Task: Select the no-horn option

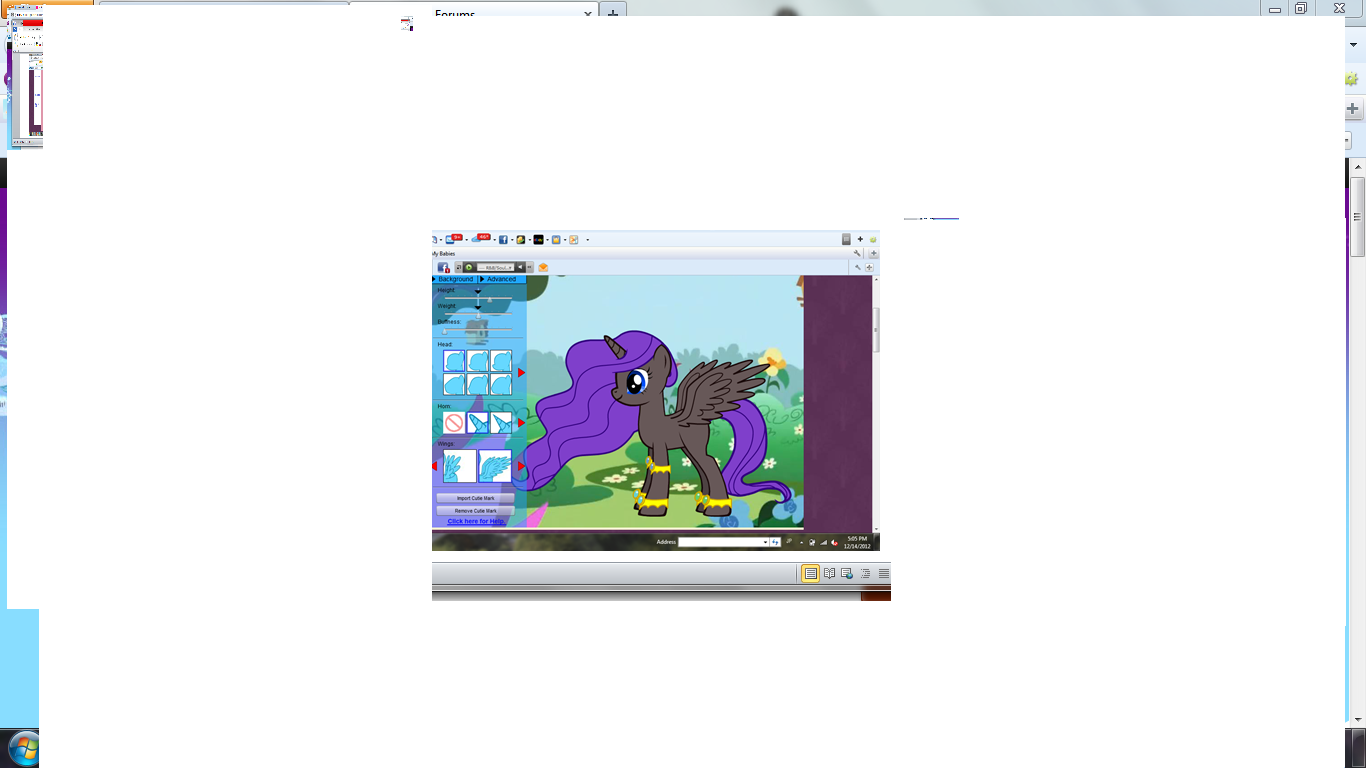Action: (454, 423)
